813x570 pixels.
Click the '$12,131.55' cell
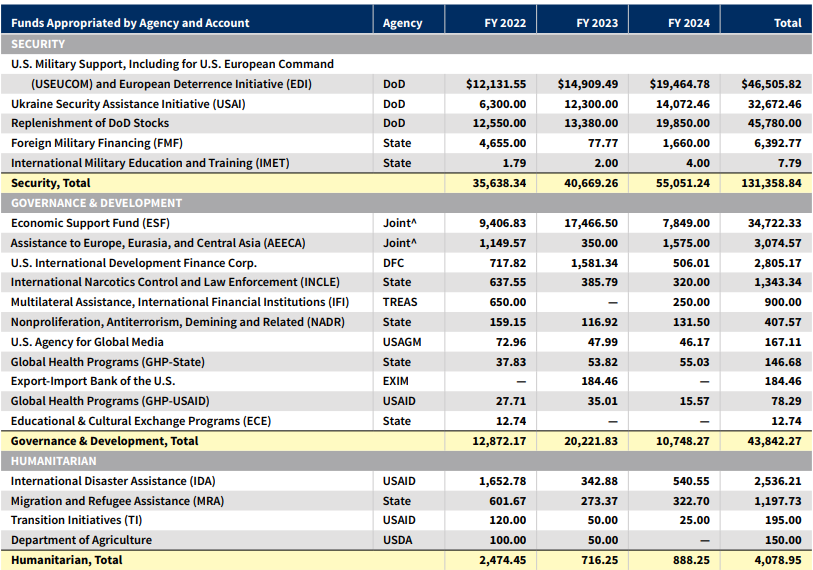coord(496,84)
